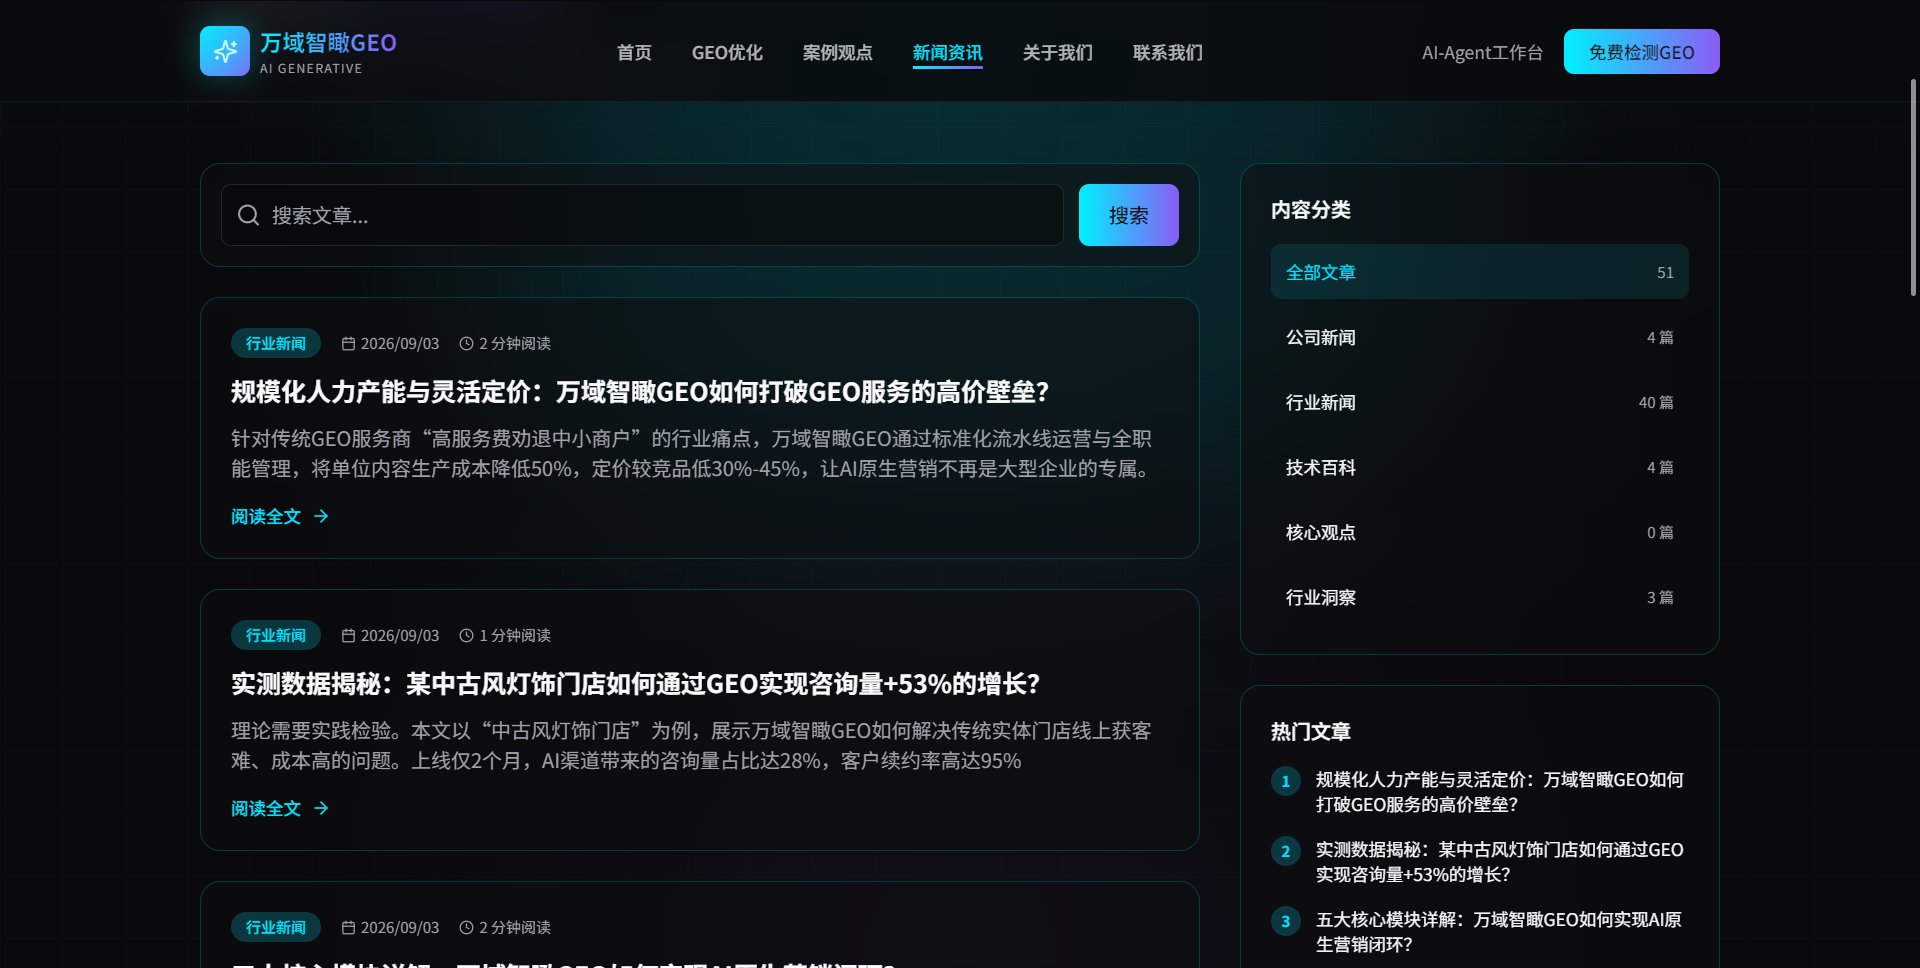
Task: Click summary text starting 理论需要实践检验
Action: [691, 745]
